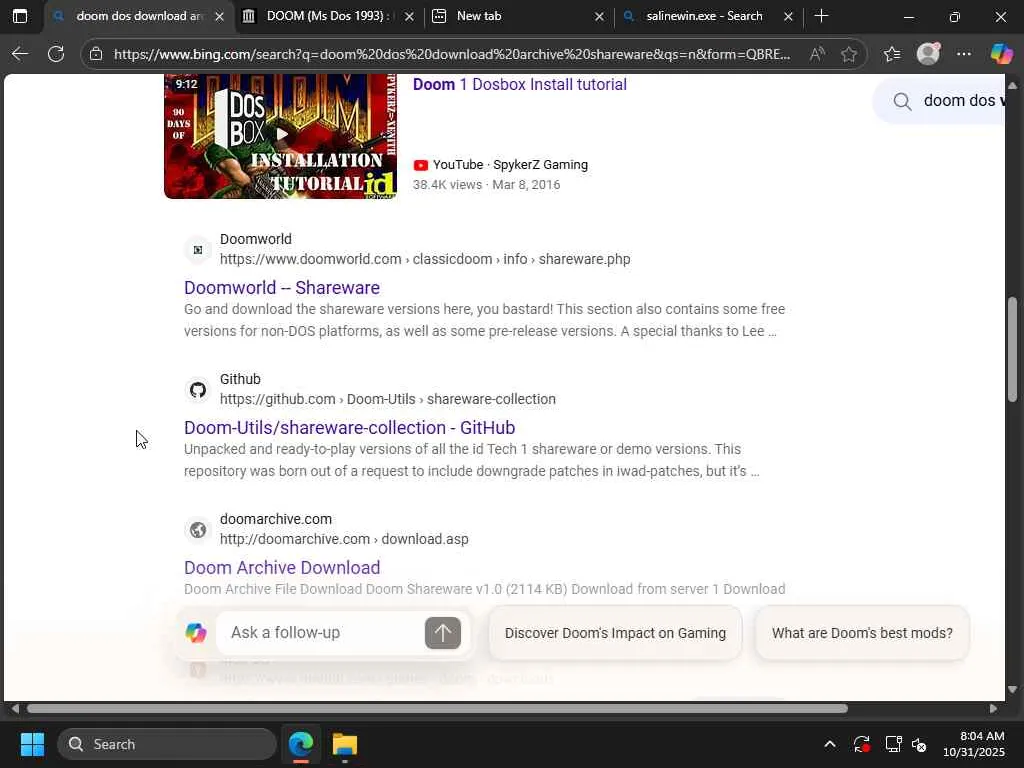Click the scroll up arrow
Viewport: 1024px width, 768px height.
(1012, 86)
